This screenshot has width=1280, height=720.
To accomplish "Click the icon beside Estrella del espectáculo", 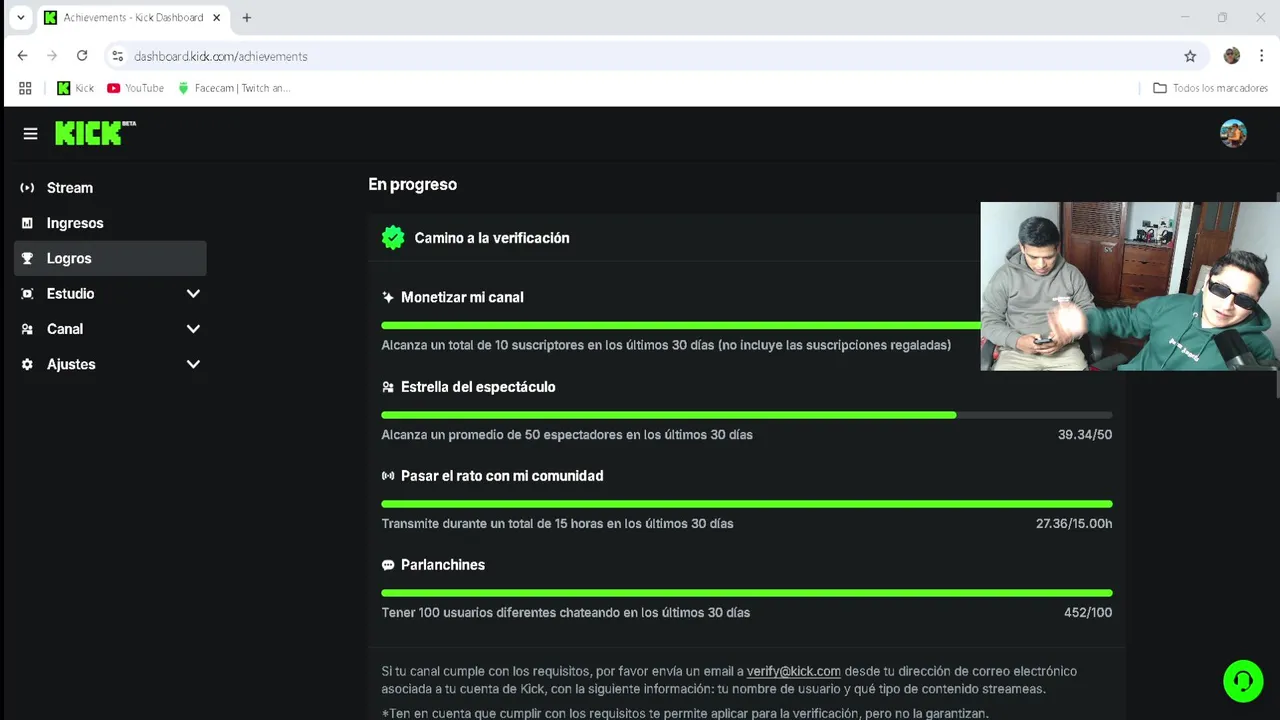I will click(388, 387).
